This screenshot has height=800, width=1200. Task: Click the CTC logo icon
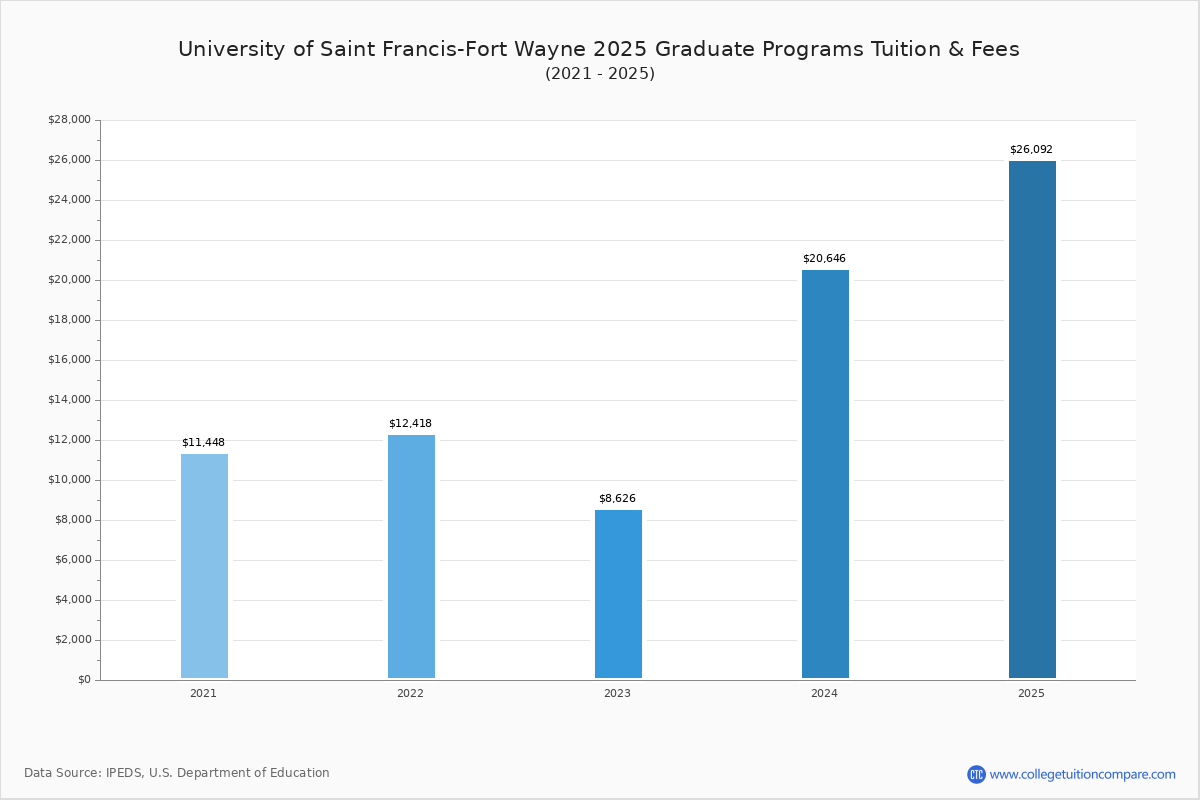976,774
